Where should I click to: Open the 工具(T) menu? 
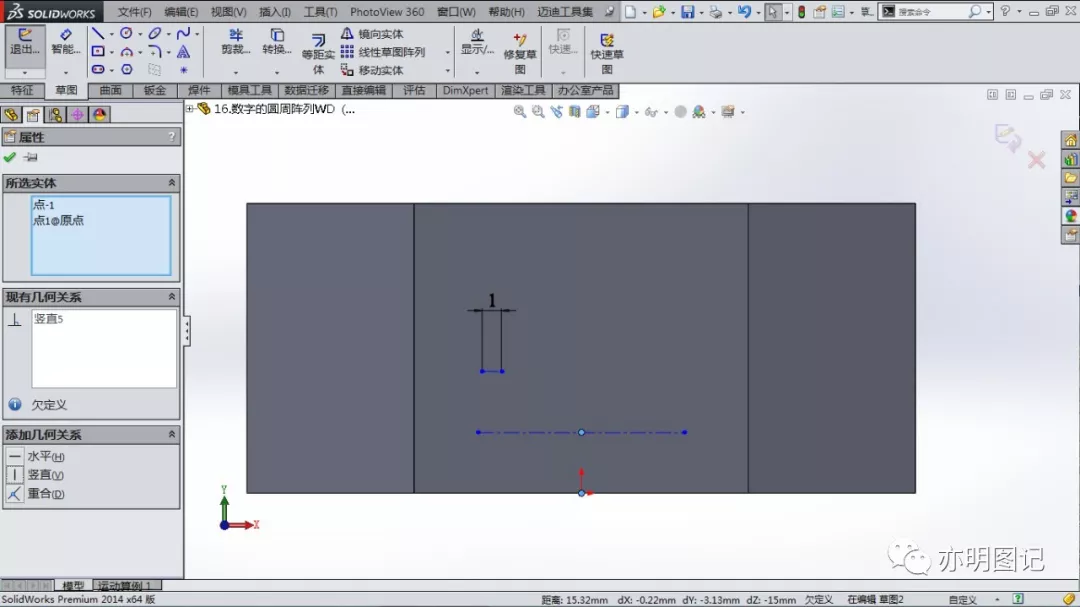320,12
